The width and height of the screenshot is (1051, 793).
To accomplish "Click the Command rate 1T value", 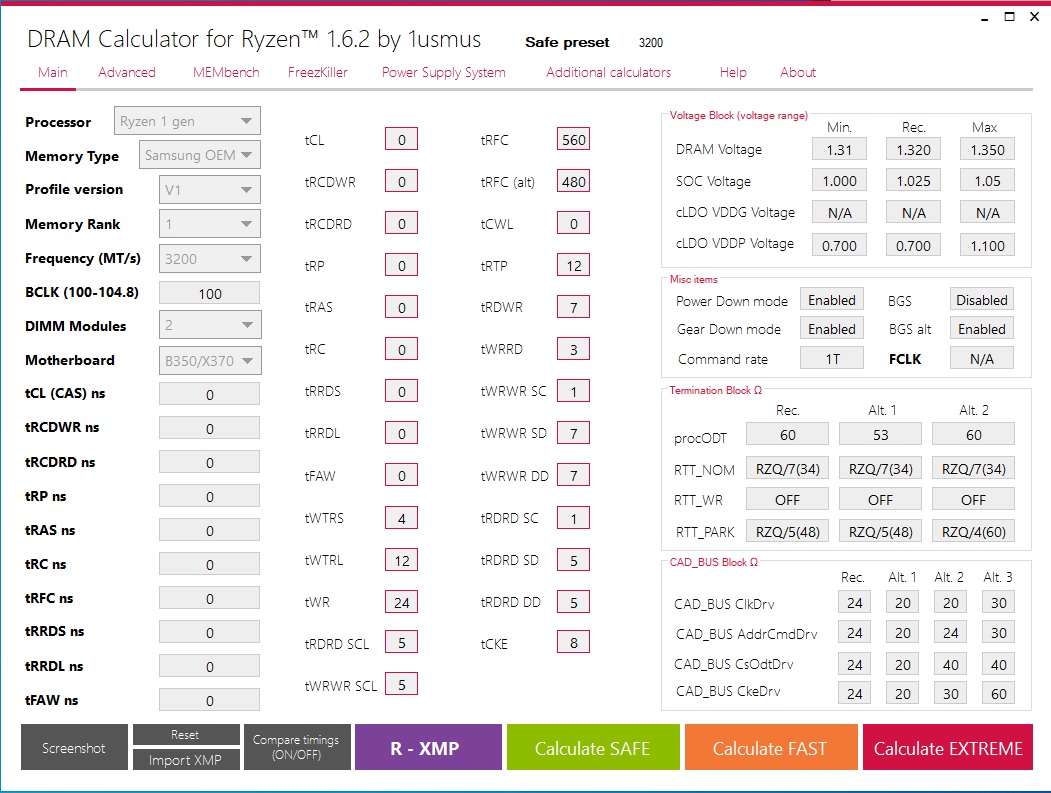I will (x=832, y=359).
